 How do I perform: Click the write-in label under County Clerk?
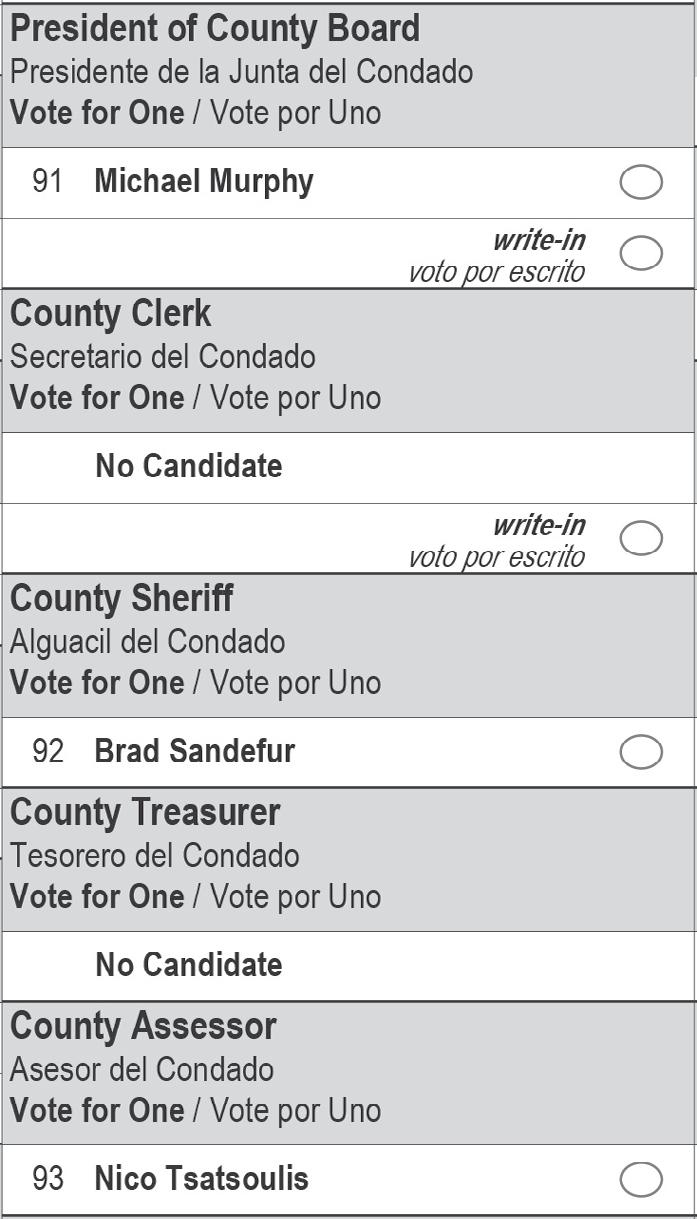538,526
